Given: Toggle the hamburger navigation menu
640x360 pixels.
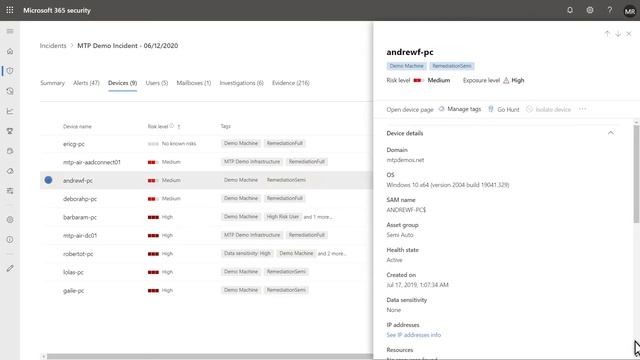Looking at the screenshot, I should pos(10,31).
